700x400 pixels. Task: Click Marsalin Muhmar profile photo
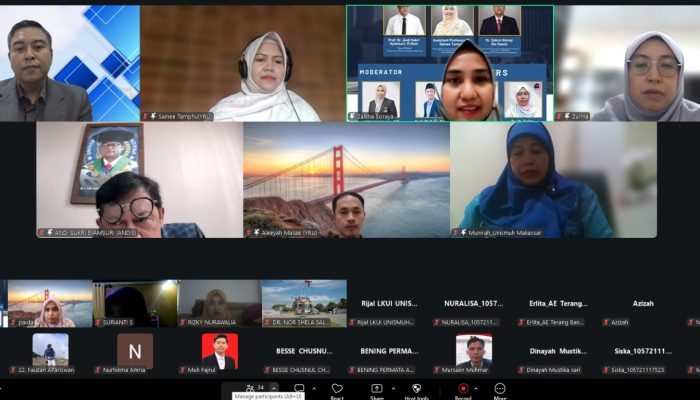click(x=474, y=351)
